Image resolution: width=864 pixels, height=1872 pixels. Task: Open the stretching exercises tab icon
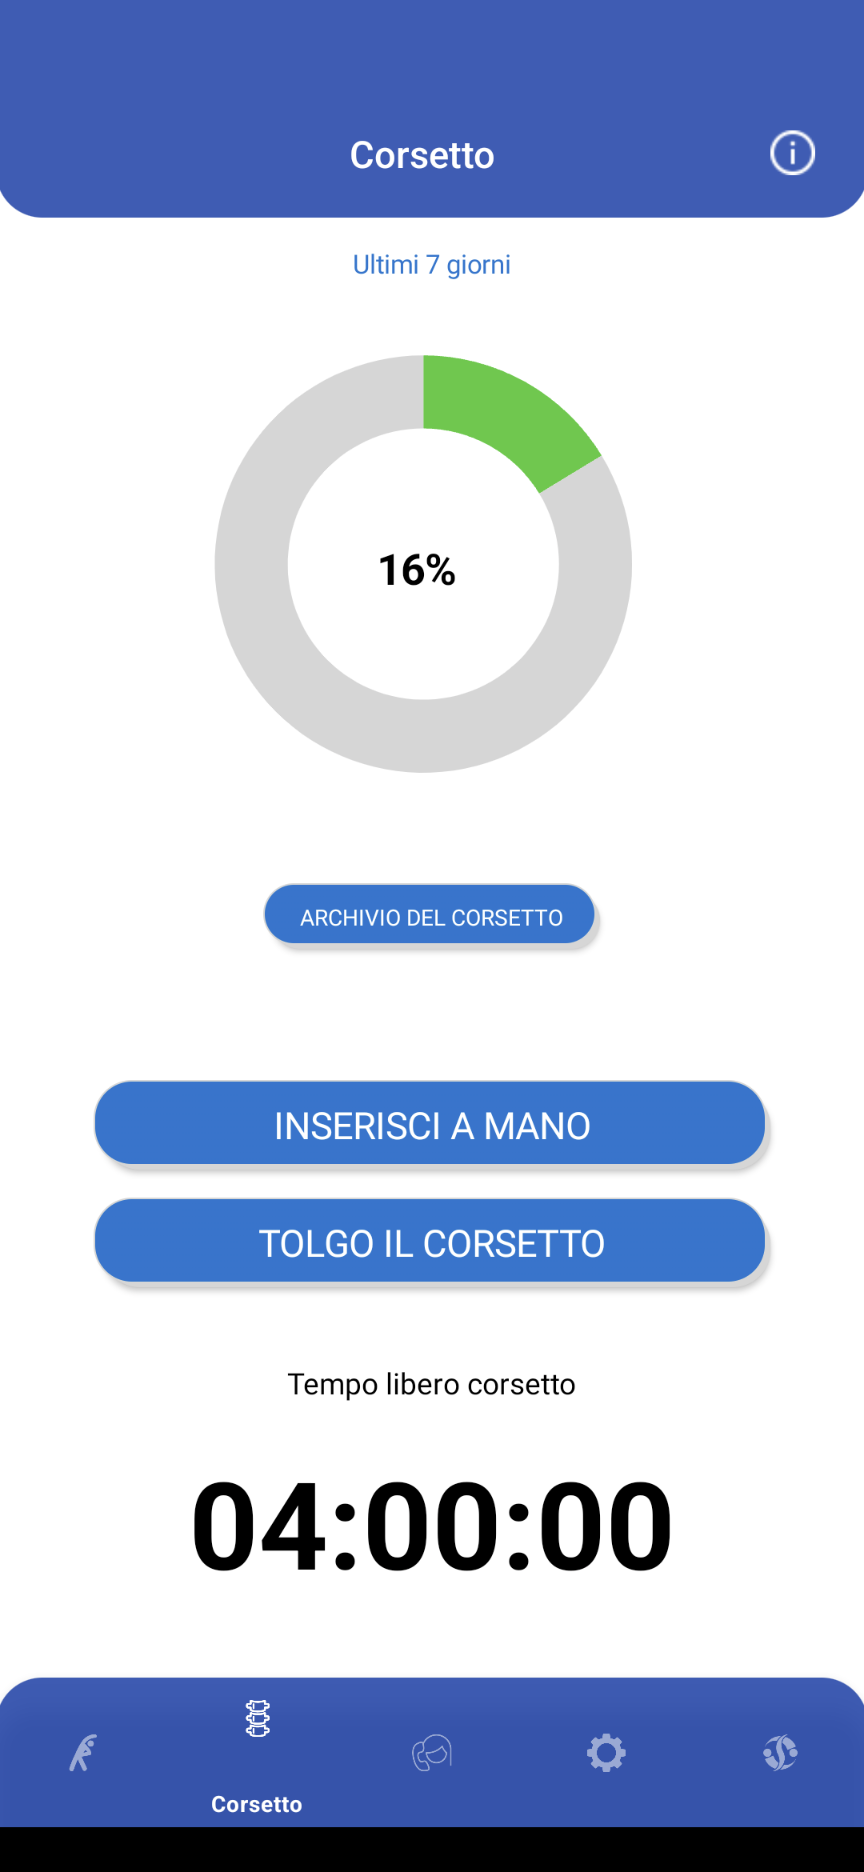pyautogui.click(x=83, y=1753)
